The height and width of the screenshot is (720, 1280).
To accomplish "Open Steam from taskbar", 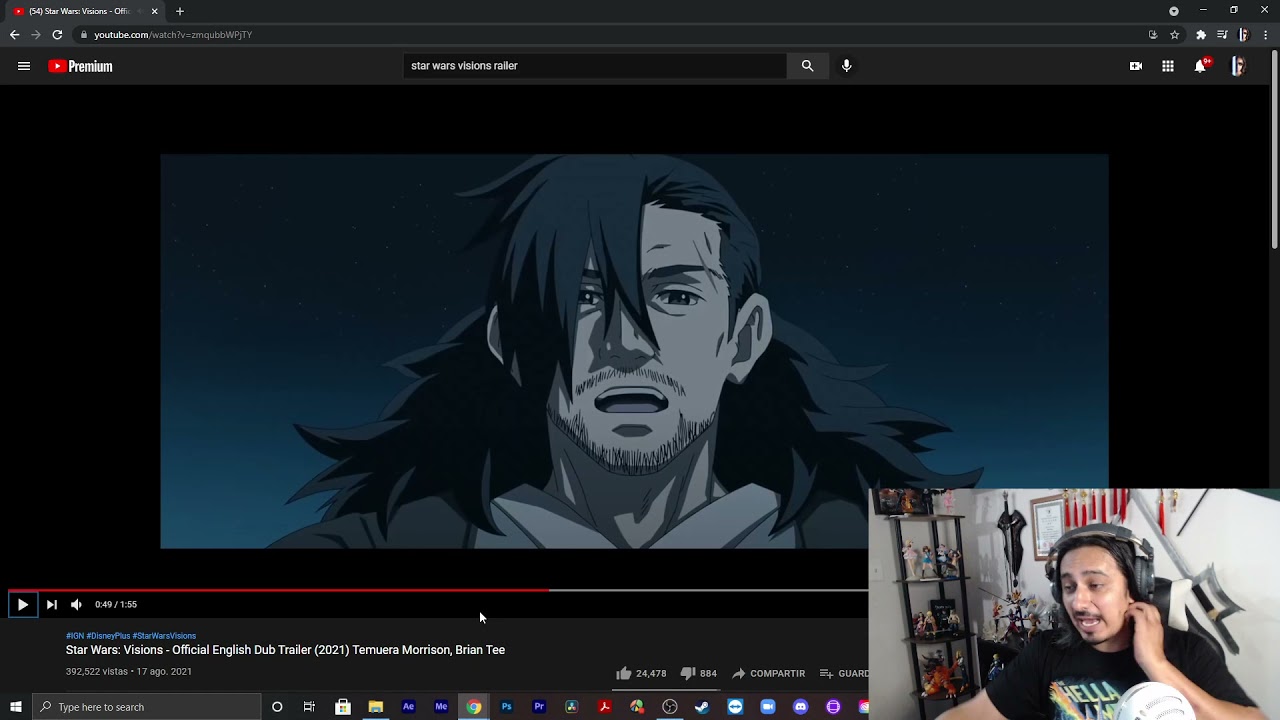I will 702,707.
